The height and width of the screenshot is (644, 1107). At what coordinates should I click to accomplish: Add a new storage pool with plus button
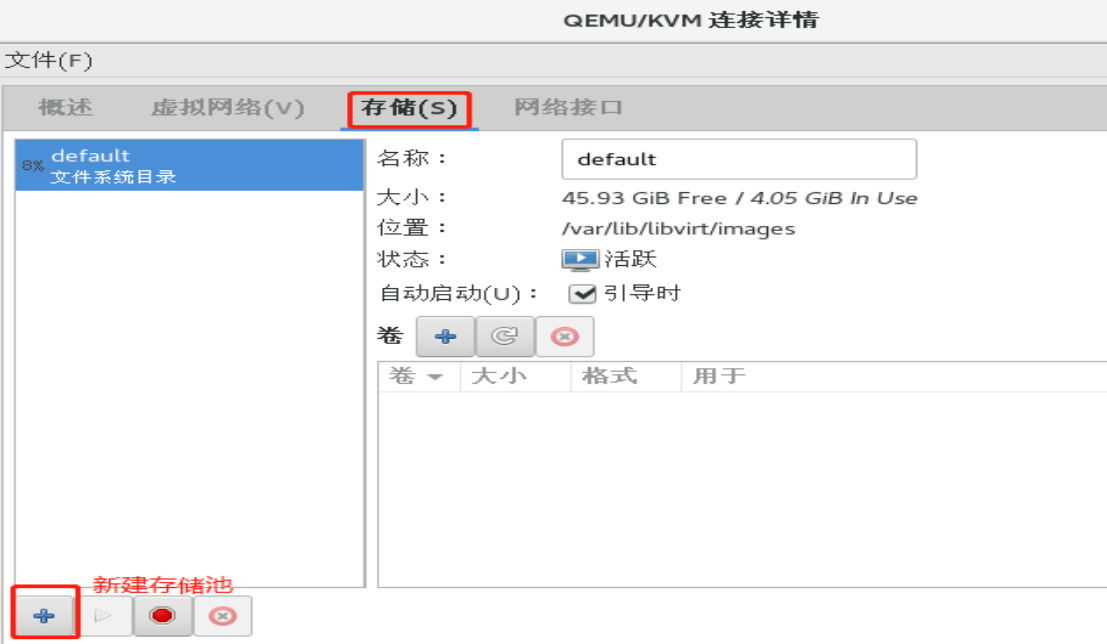point(44,616)
